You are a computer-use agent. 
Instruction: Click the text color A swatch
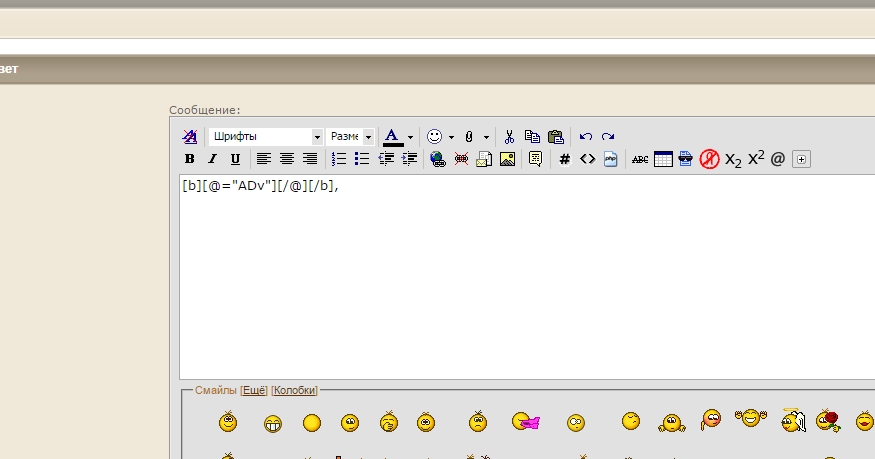[392, 137]
